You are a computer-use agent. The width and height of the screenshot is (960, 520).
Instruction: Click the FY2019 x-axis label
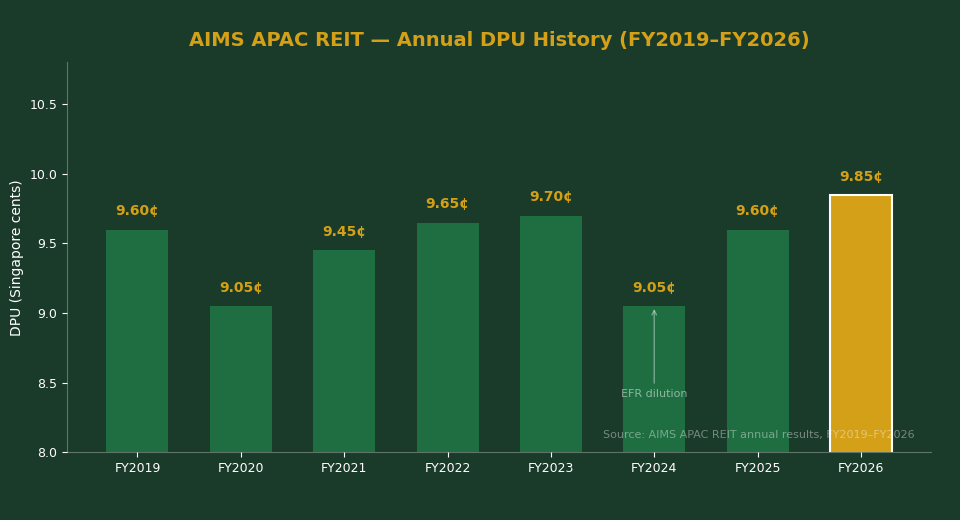click(137, 469)
